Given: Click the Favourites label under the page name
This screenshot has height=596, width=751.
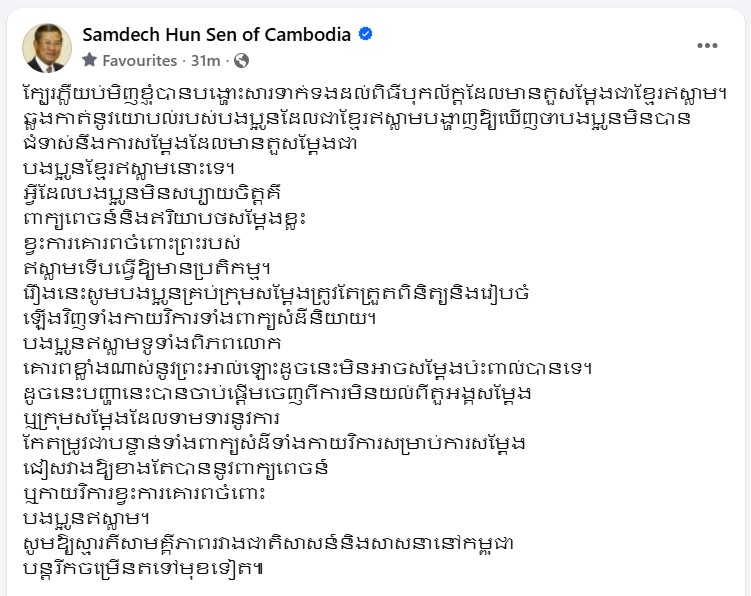Looking at the screenshot, I should pyautogui.click(x=138, y=61).
